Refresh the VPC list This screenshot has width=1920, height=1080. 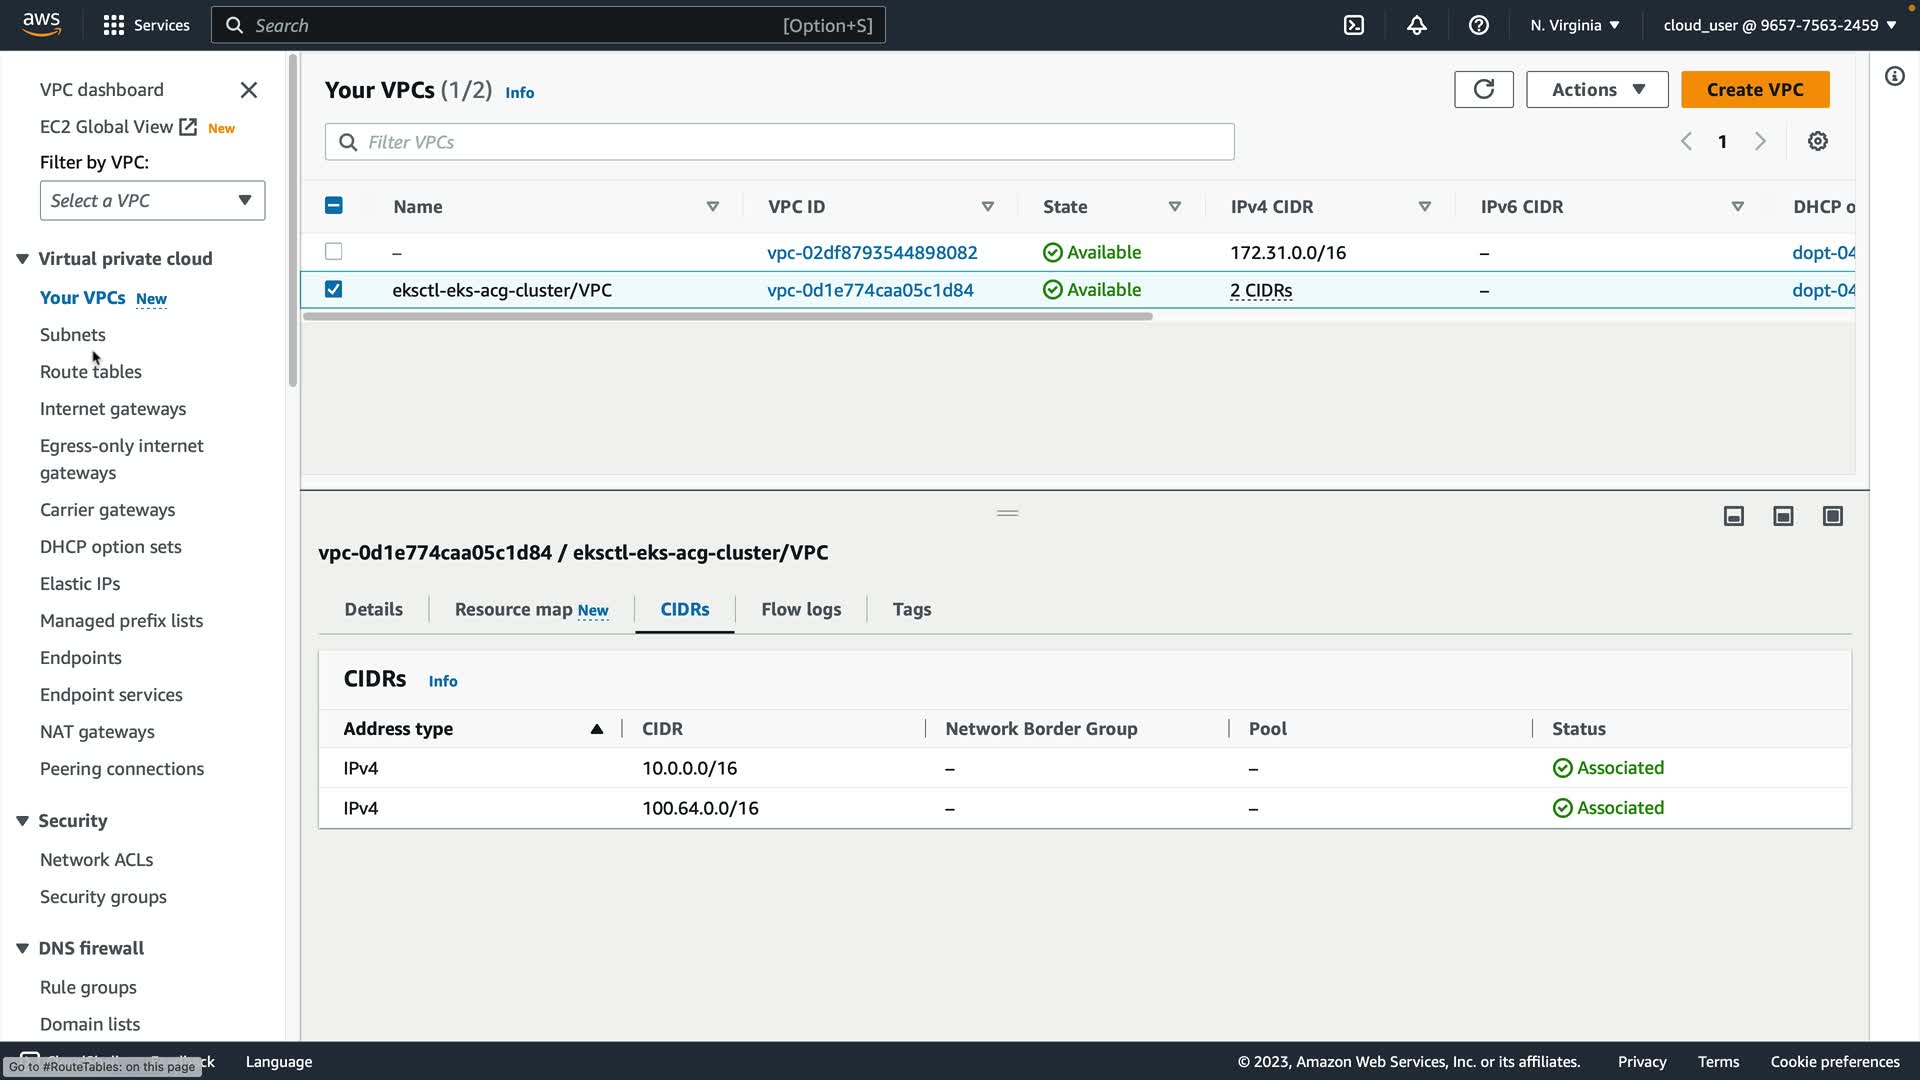click(x=1483, y=89)
